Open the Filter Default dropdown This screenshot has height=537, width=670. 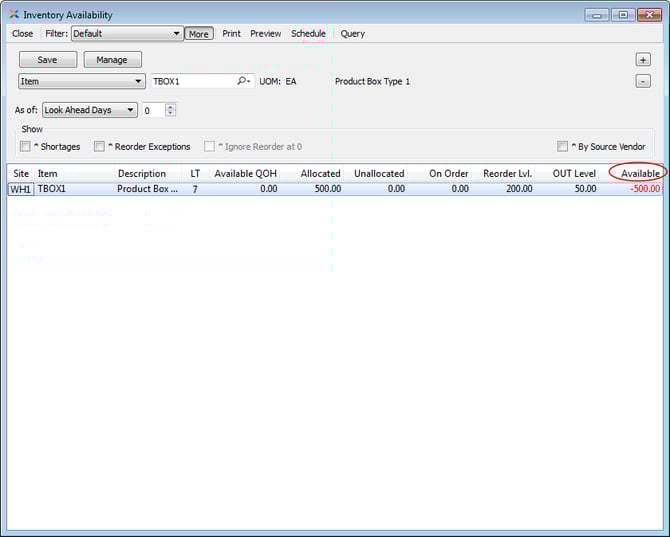click(126, 34)
